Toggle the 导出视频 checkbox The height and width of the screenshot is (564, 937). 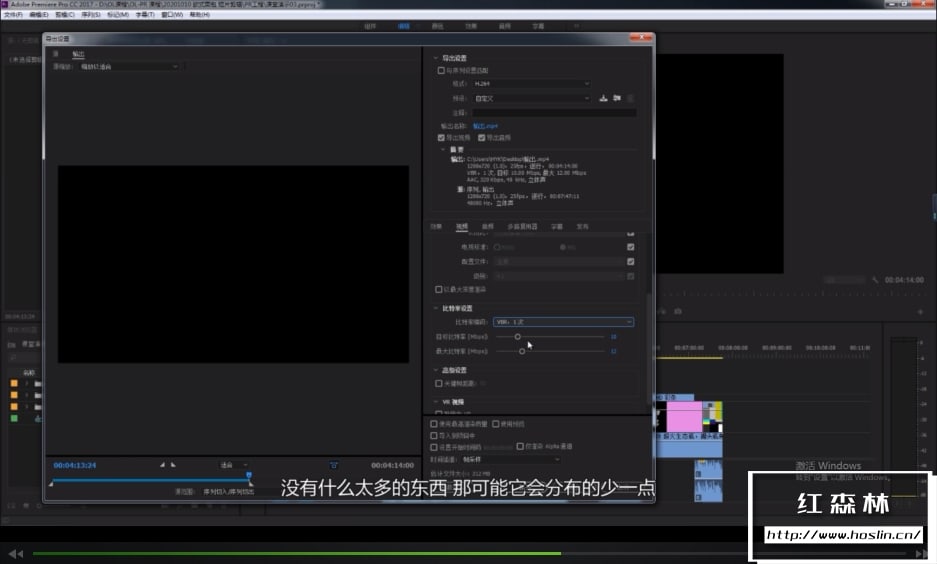(441, 137)
